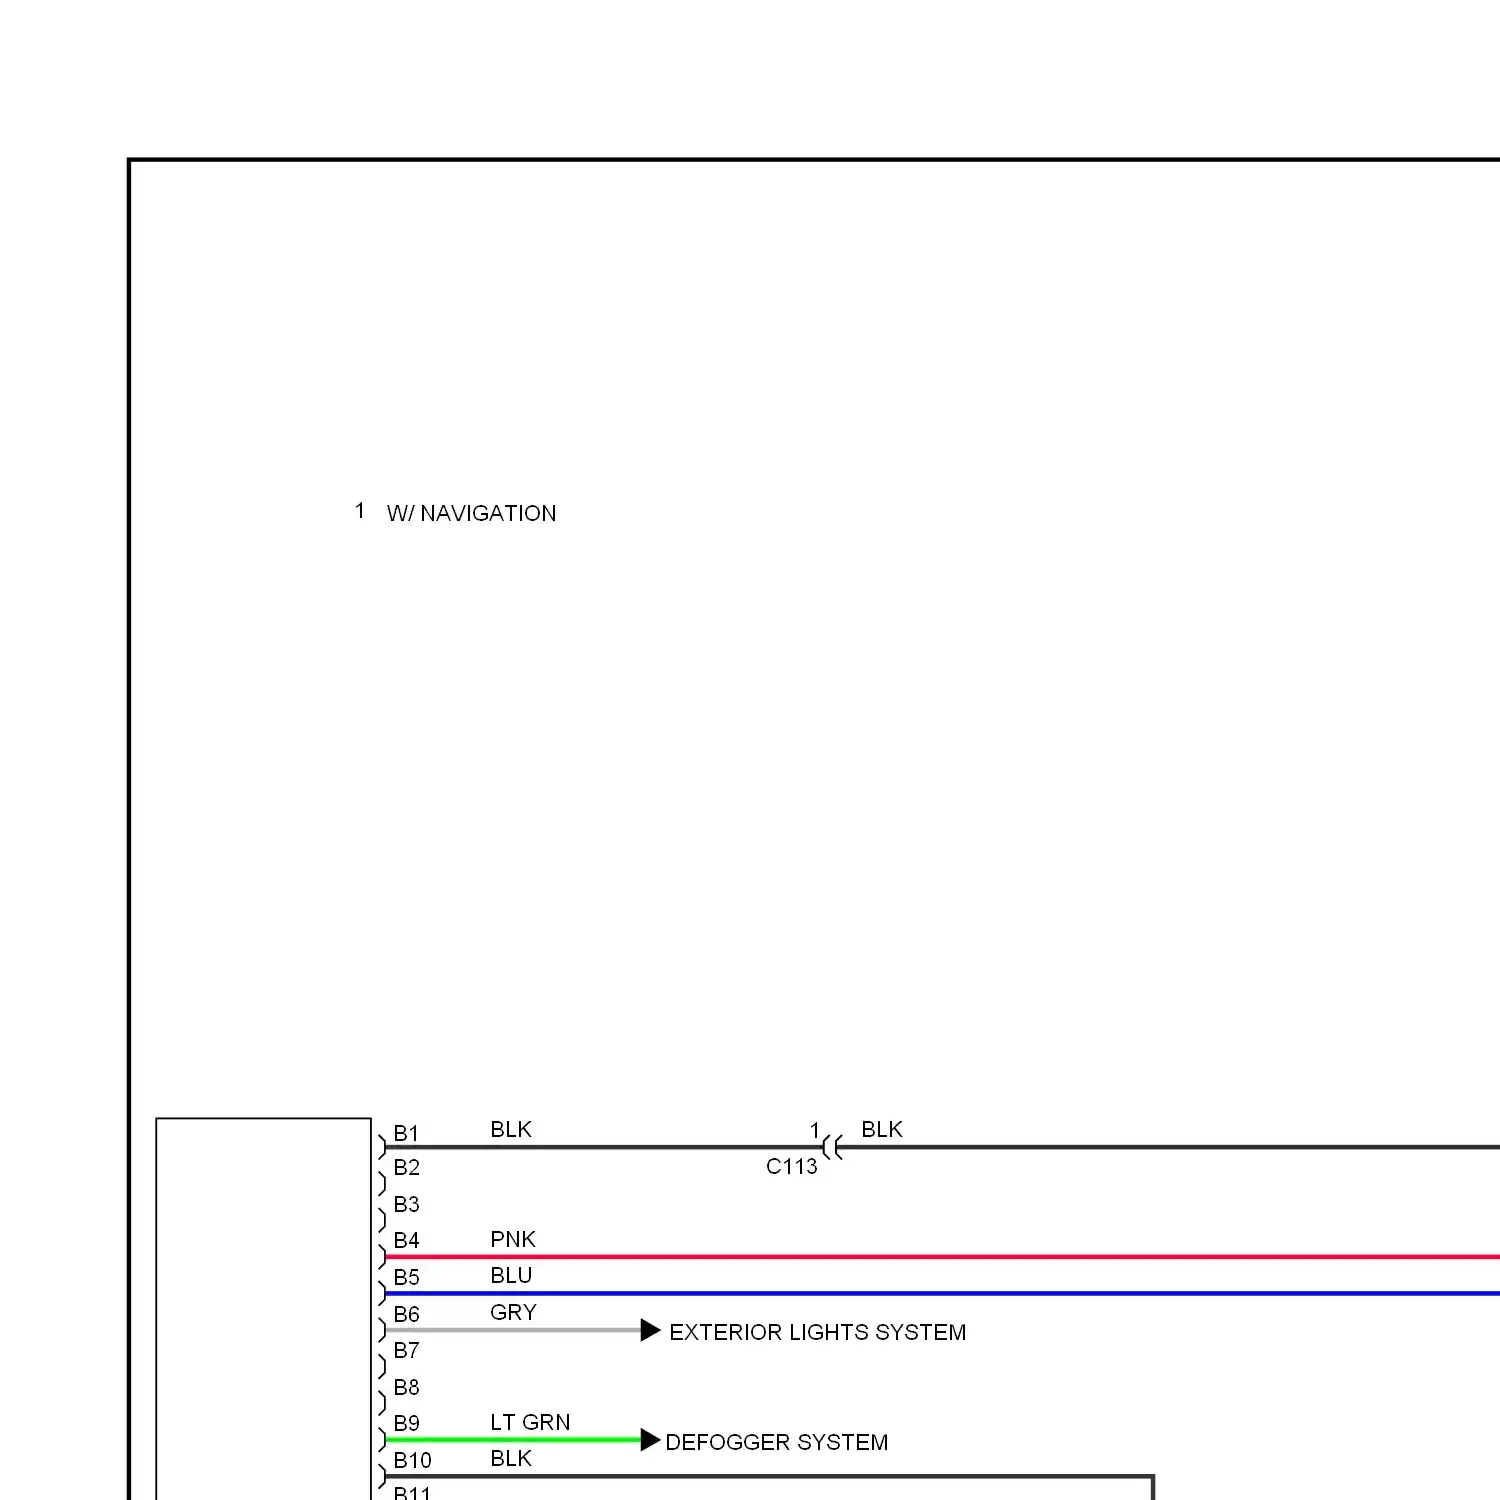Click the W/ NAVIGATION note text

pos(471,513)
